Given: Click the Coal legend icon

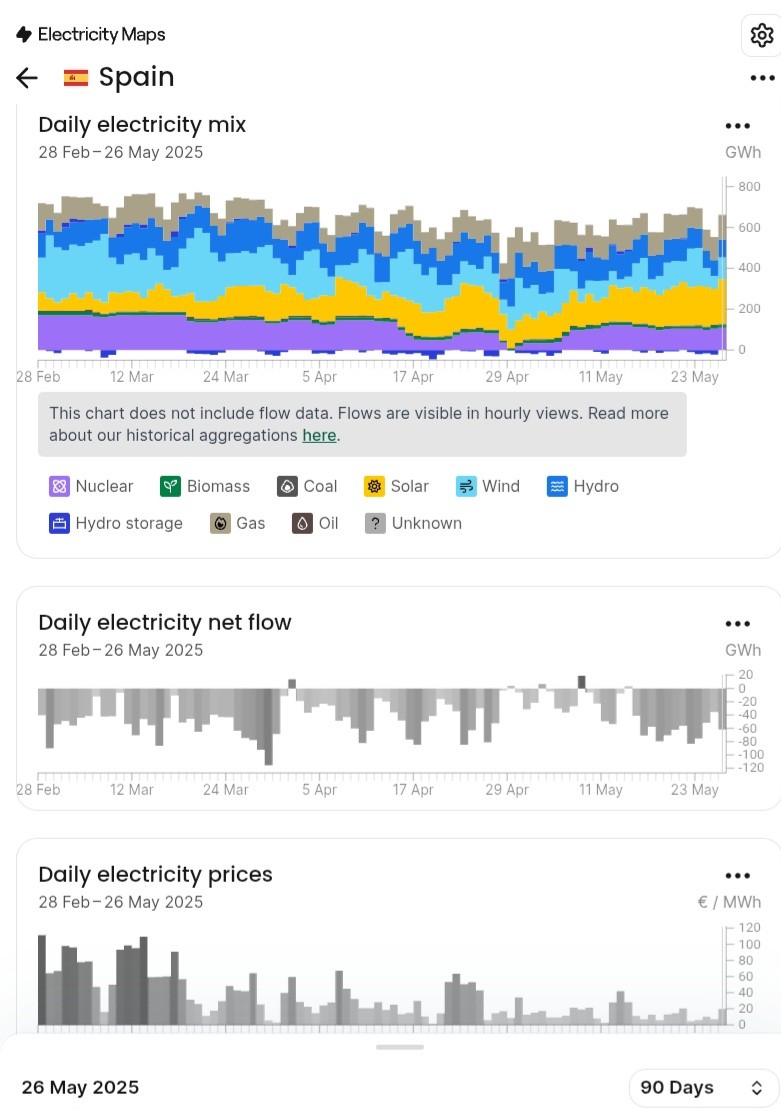Looking at the screenshot, I should click(288, 487).
